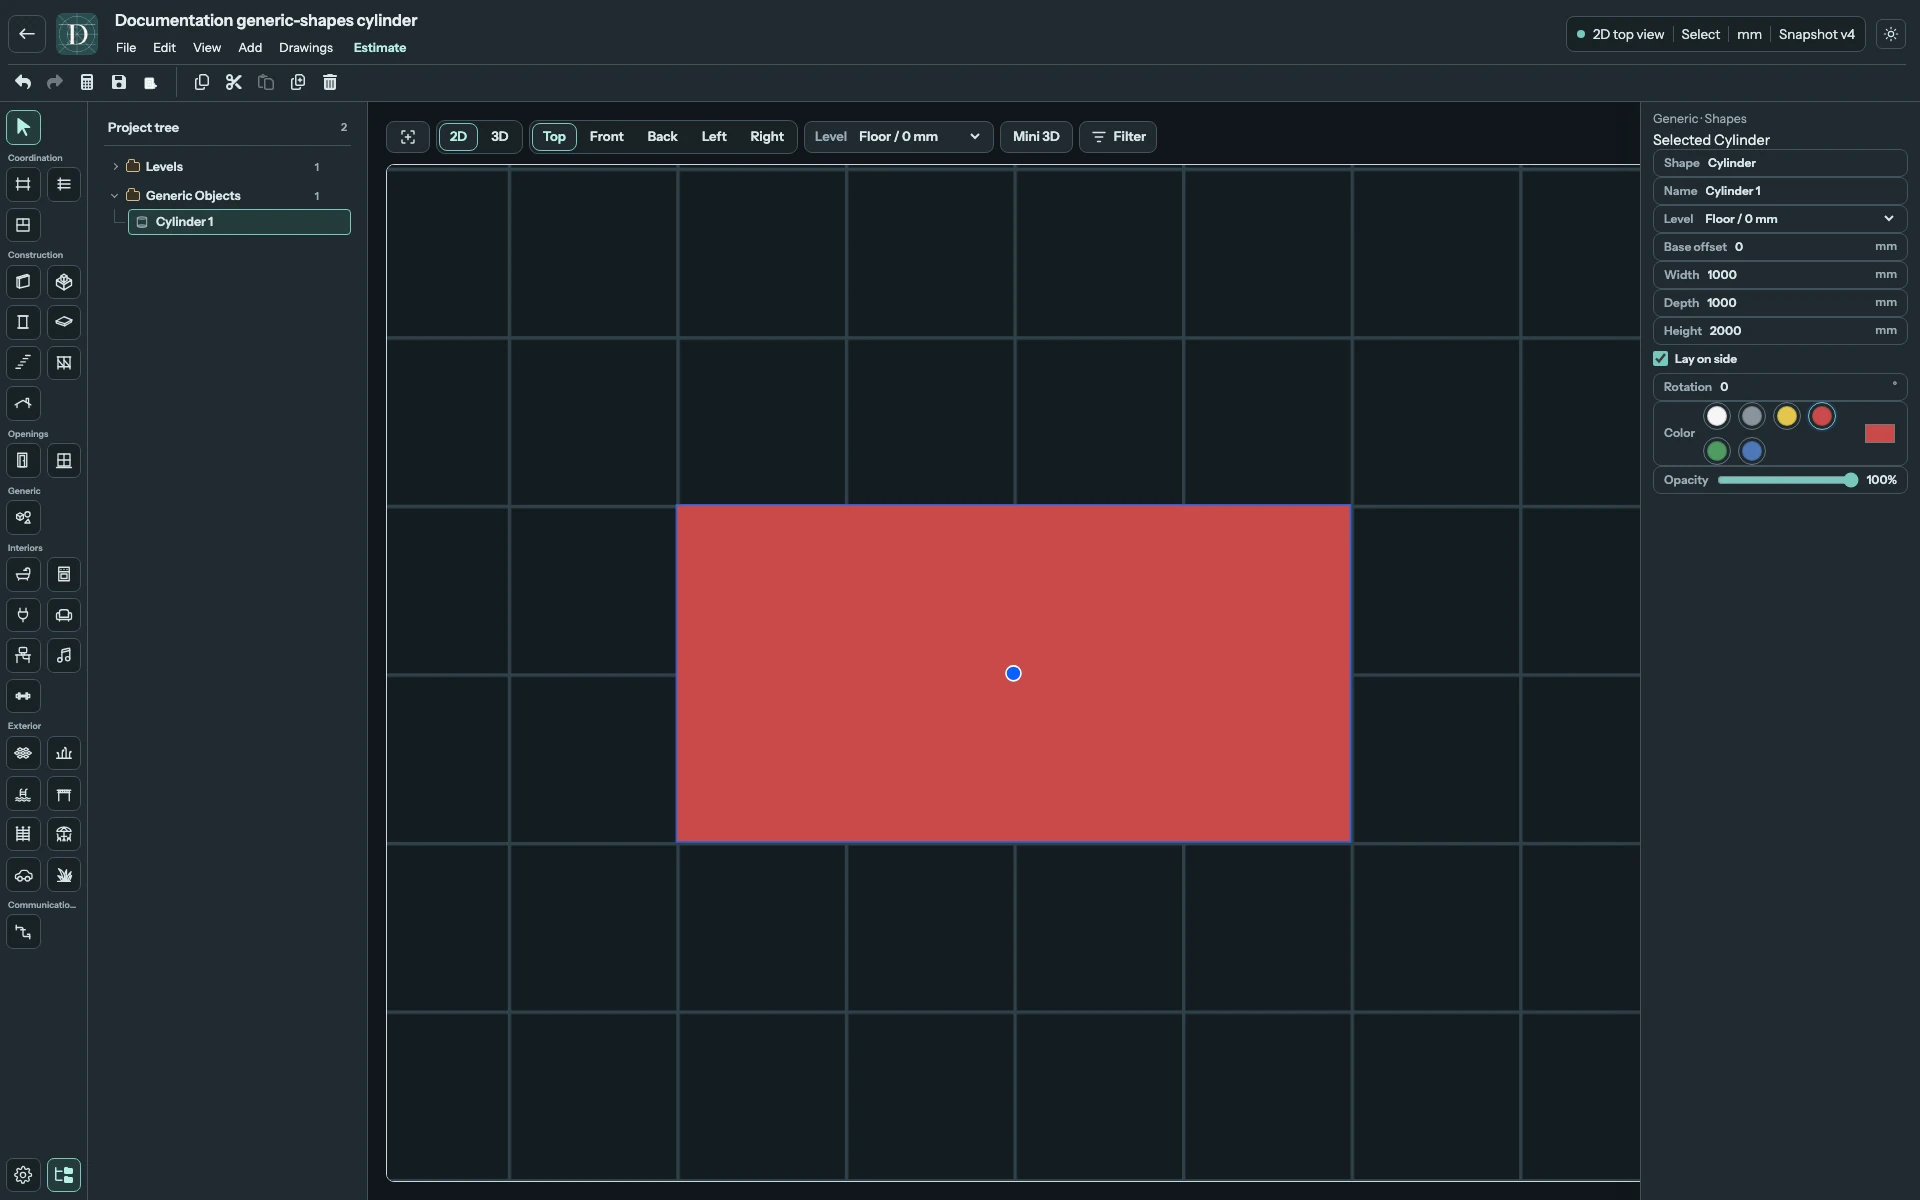The height and width of the screenshot is (1200, 1920).
Task: Click the mm units indicator
Action: tap(1749, 34)
